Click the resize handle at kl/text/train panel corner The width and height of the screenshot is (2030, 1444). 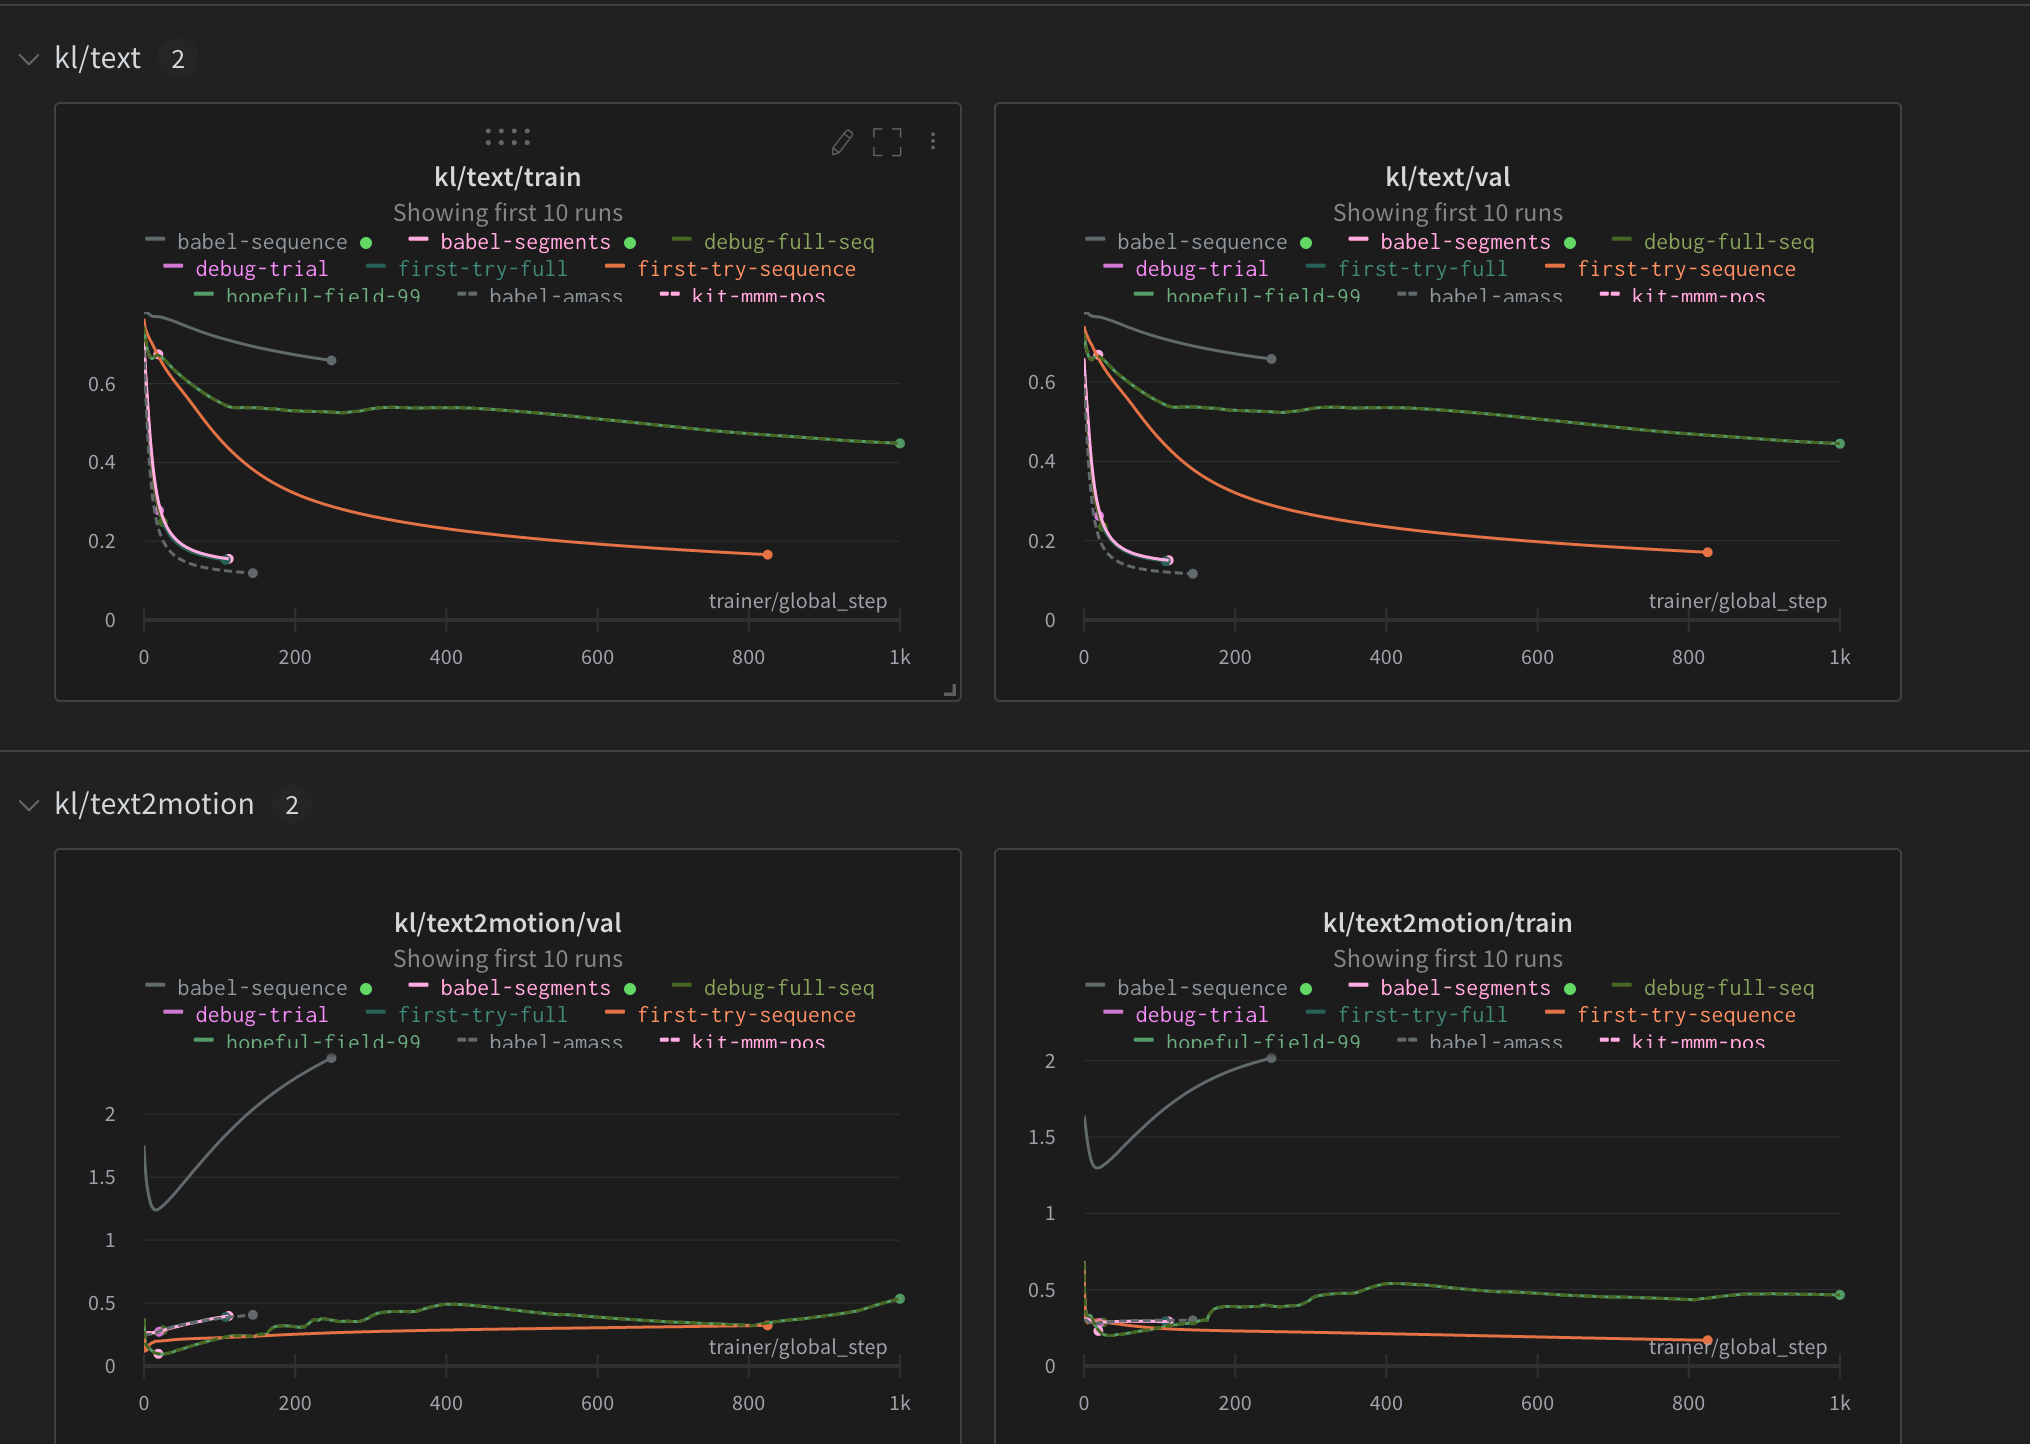point(951,691)
